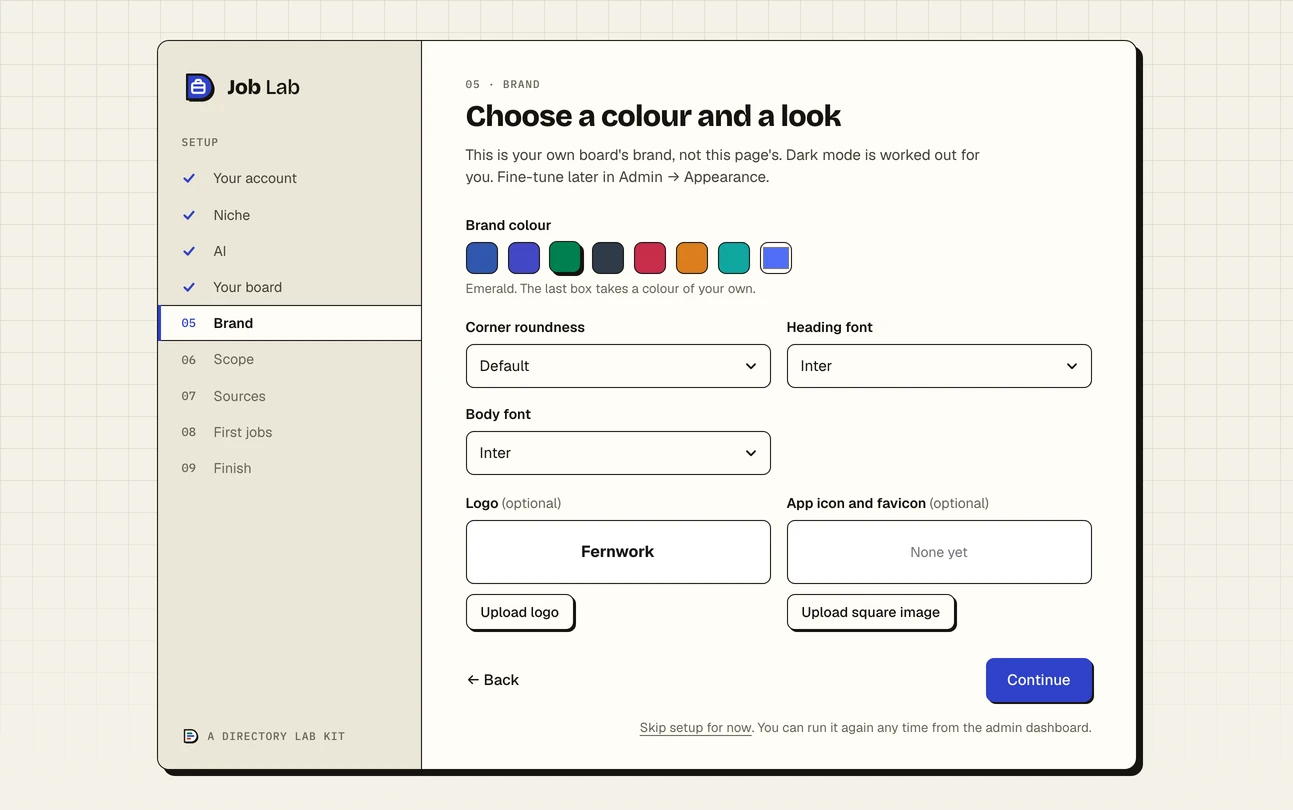
Task: Click the Job Lab briefcase logo icon
Action: coord(199,87)
